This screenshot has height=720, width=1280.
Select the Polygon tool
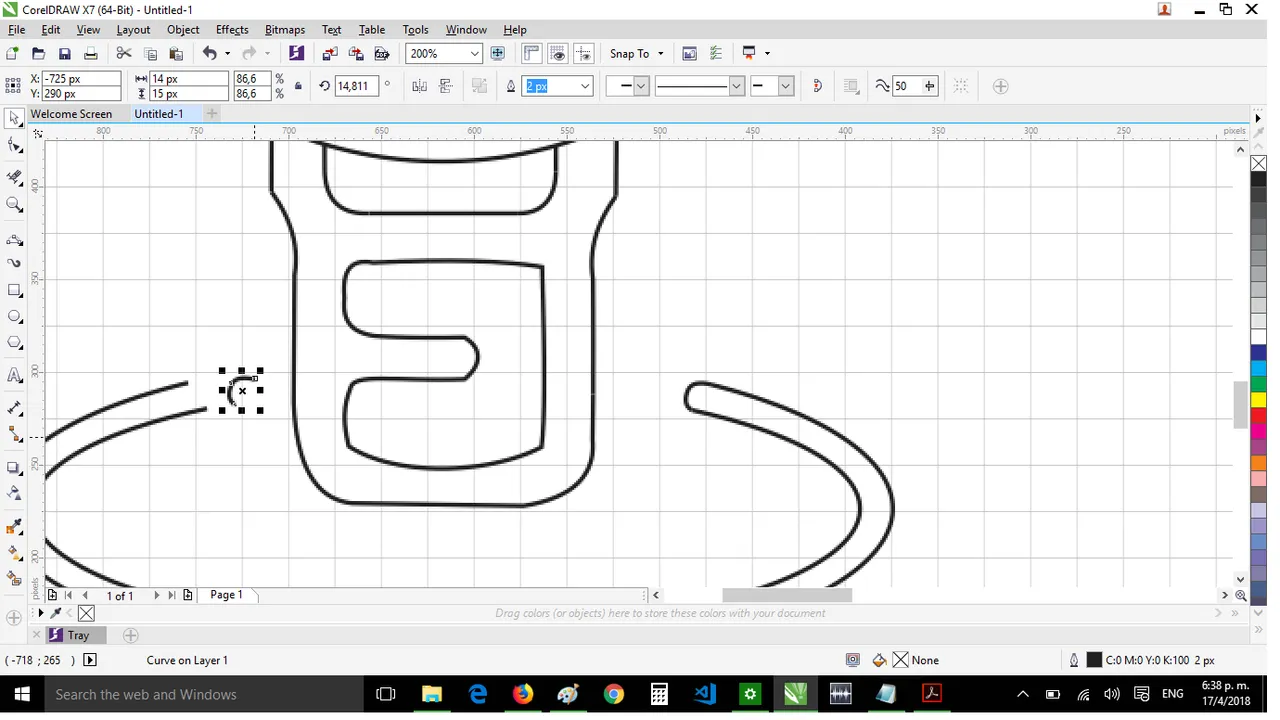[14, 343]
